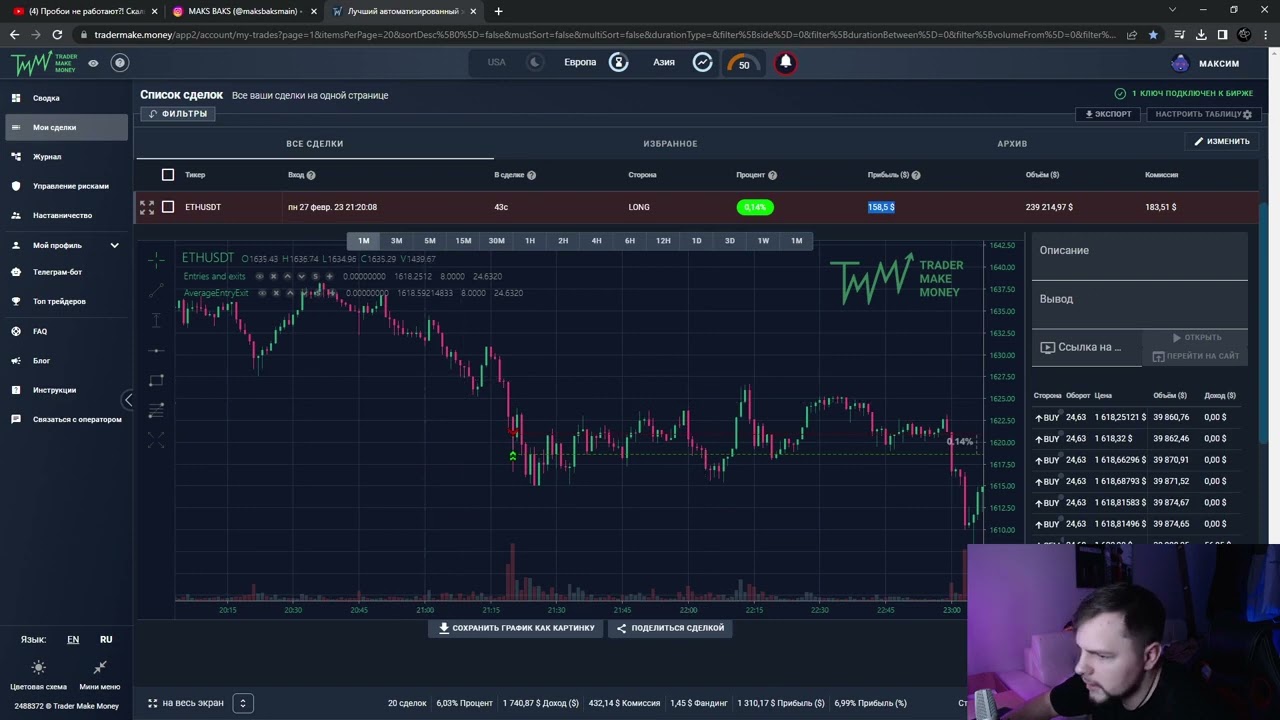Image resolution: width=1280 pixels, height=720 pixels.
Task: Tick the select-all trades checkbox
Action: 168,175
